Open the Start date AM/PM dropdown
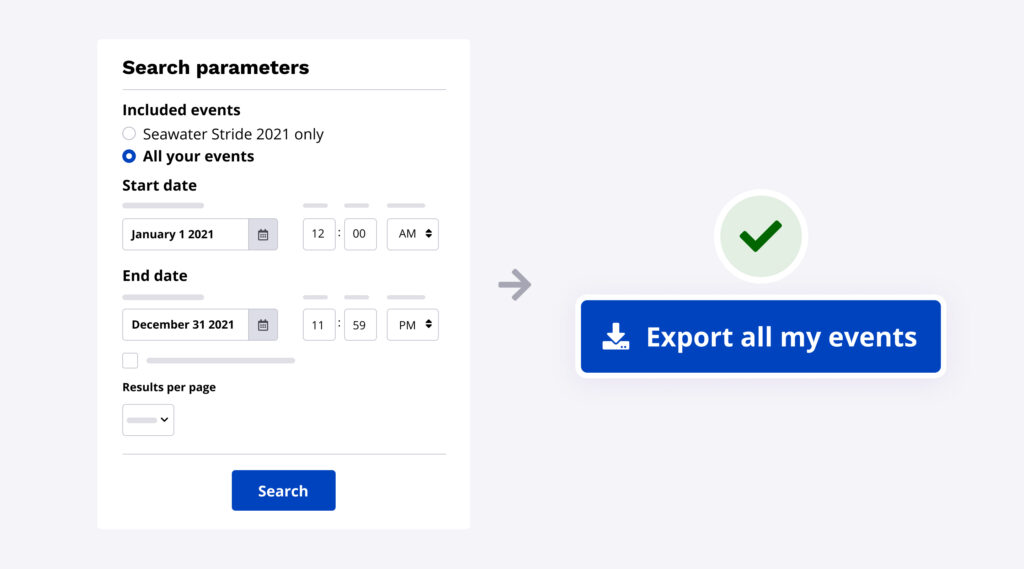 (412, 234)
